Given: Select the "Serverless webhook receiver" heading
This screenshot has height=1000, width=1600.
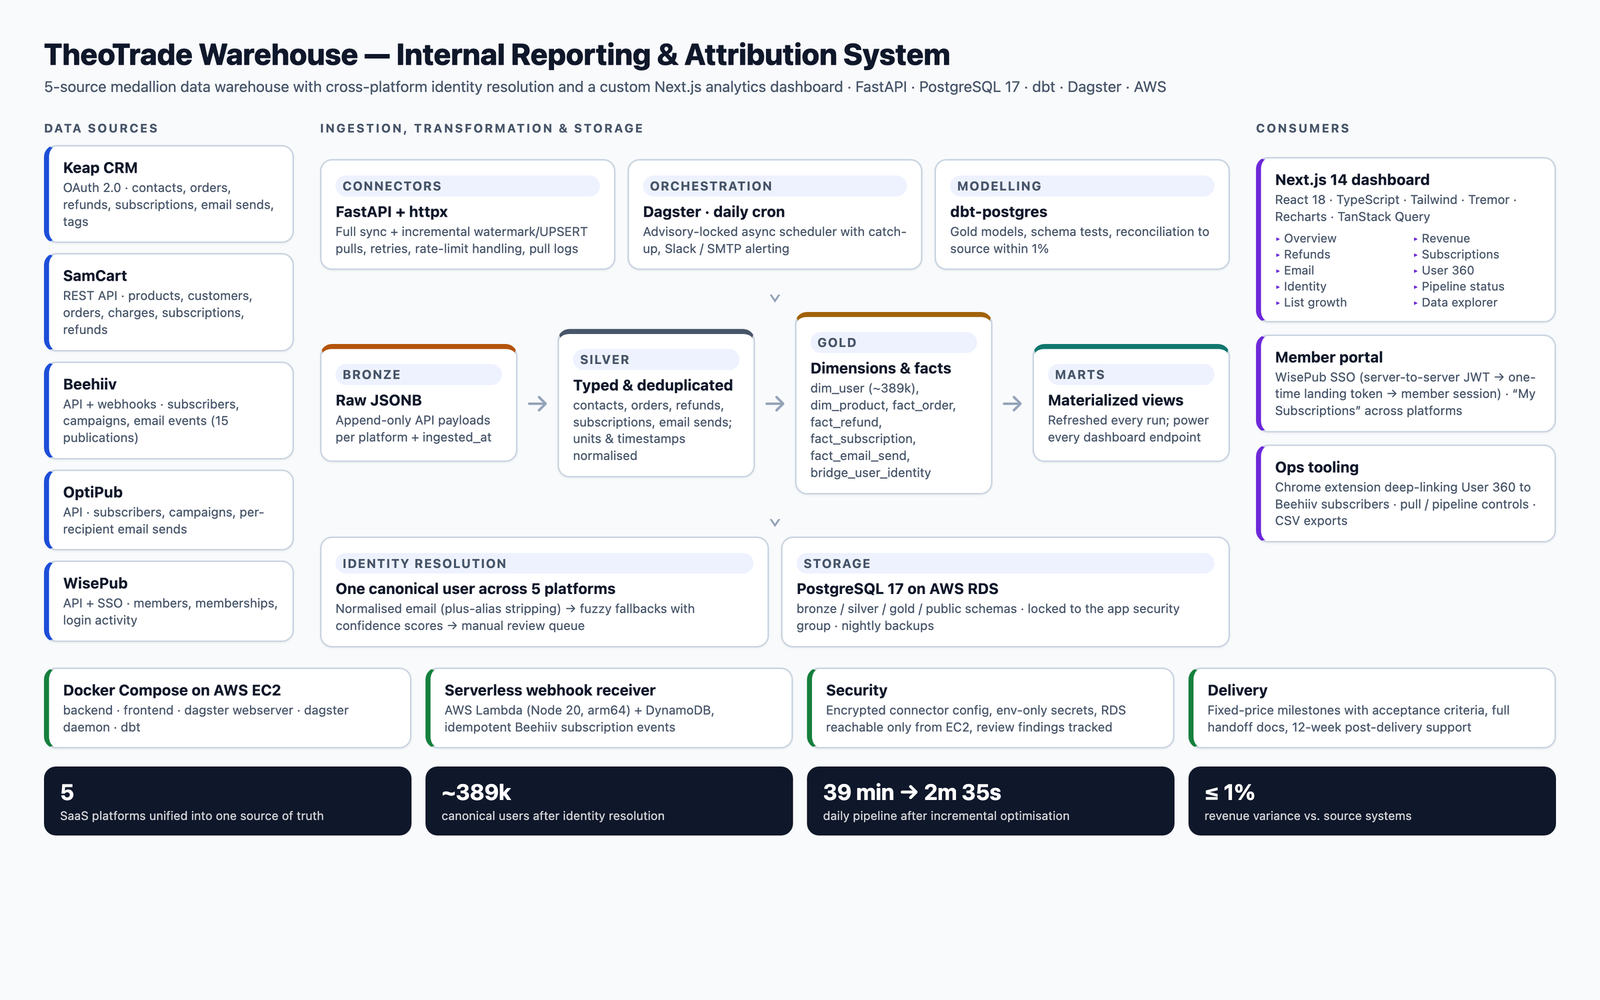Looking at the screenshot, I should pyautogui.click(x=550, y=690).
